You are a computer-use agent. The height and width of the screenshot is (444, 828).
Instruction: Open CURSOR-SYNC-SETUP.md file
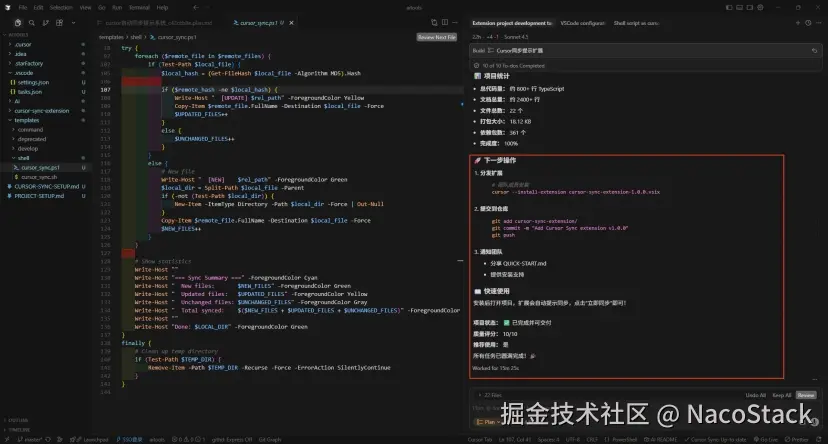tap(46, 187)
